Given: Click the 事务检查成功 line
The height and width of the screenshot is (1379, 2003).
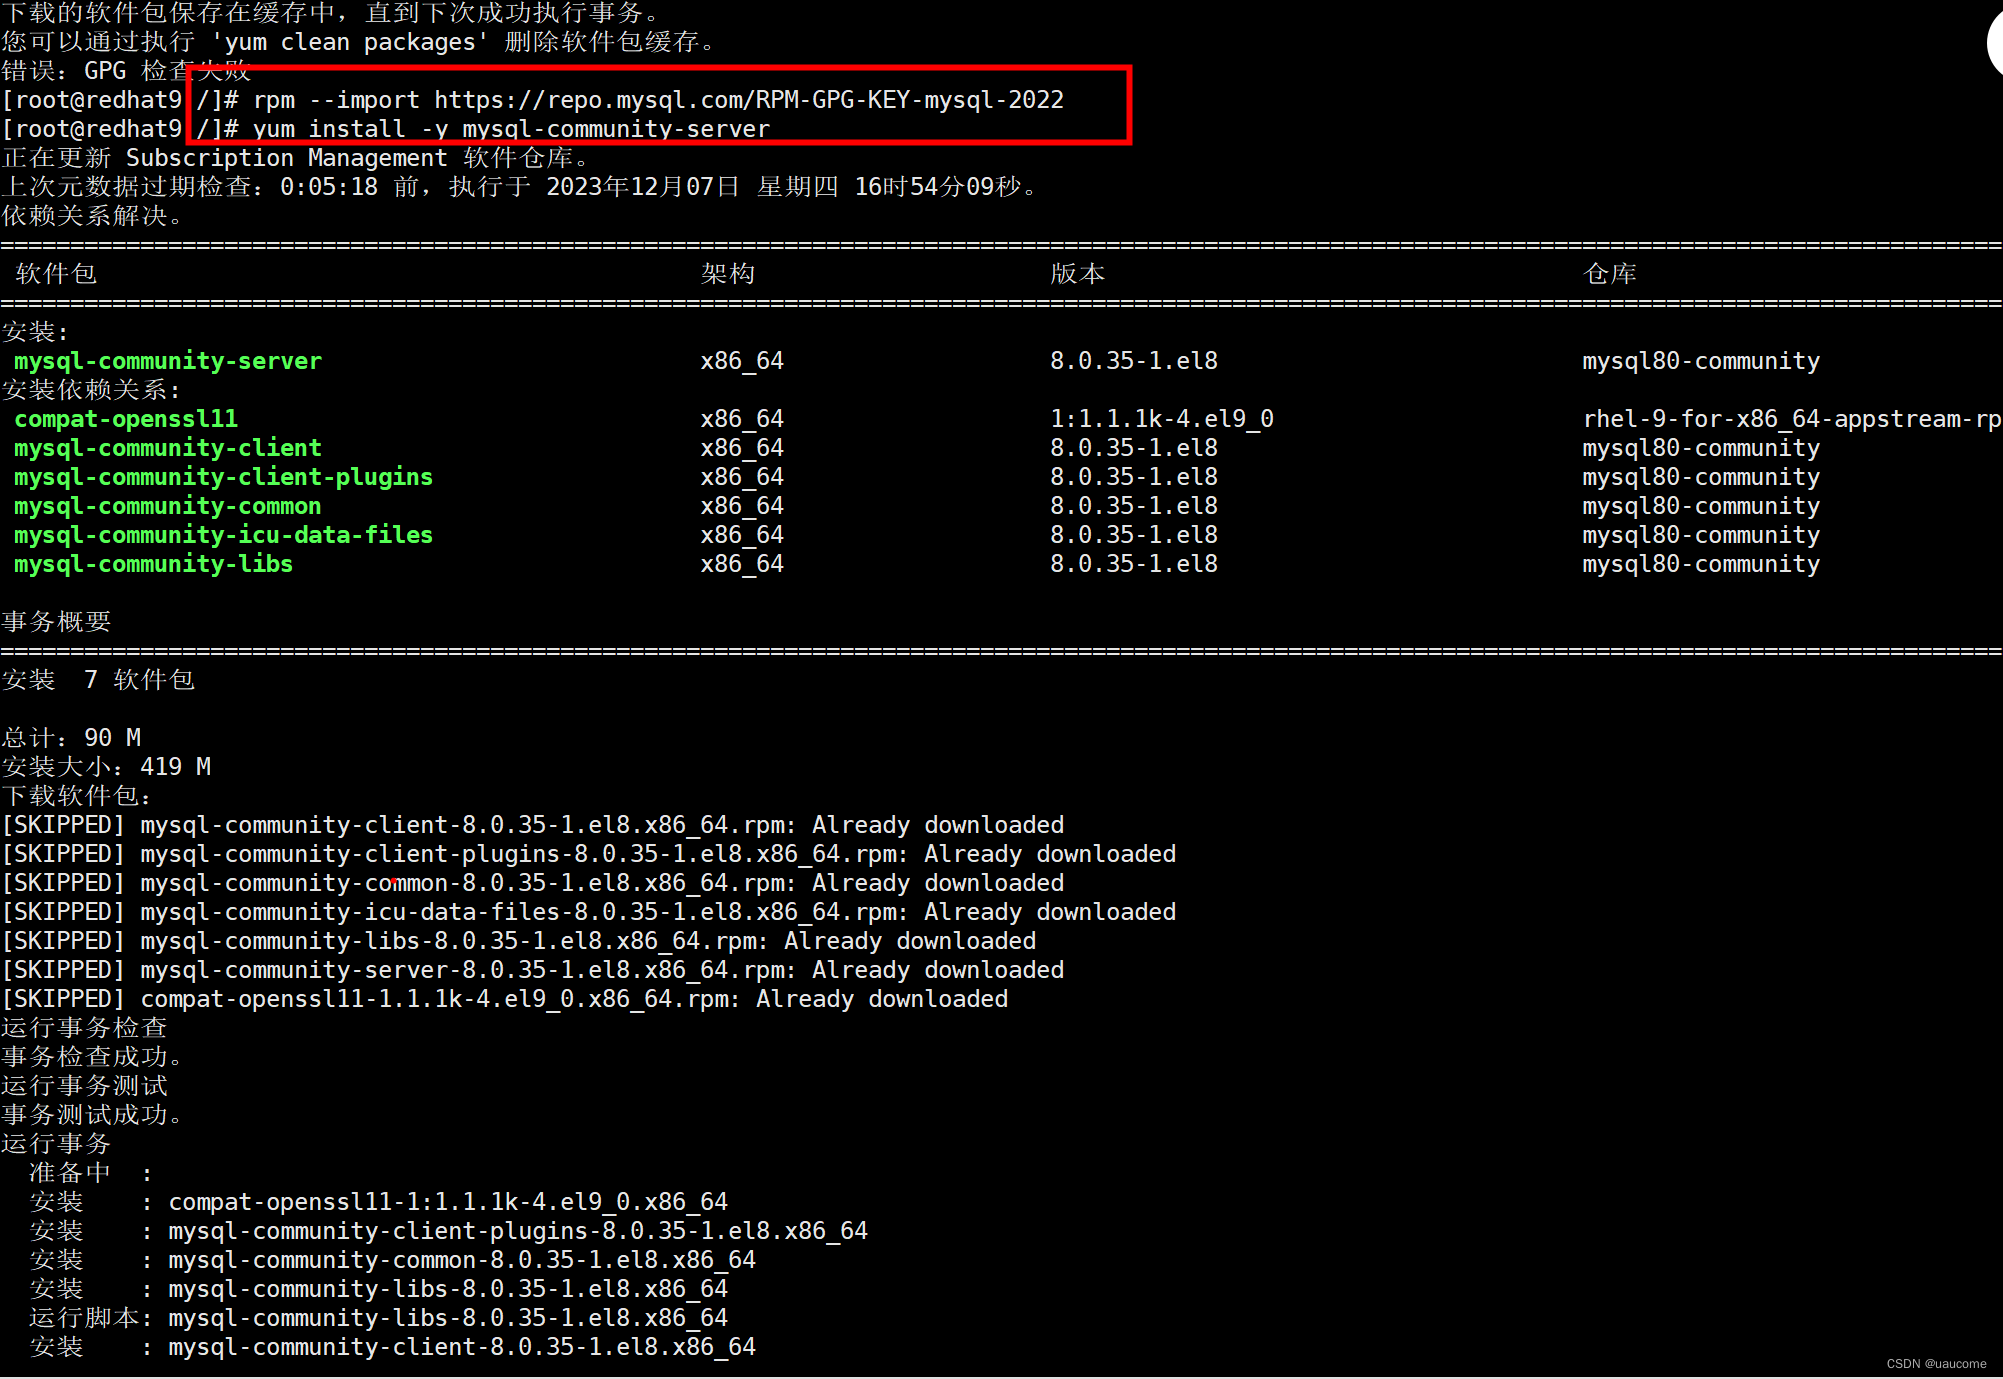Looking at the screenshot, I should tap(91, 1057).
